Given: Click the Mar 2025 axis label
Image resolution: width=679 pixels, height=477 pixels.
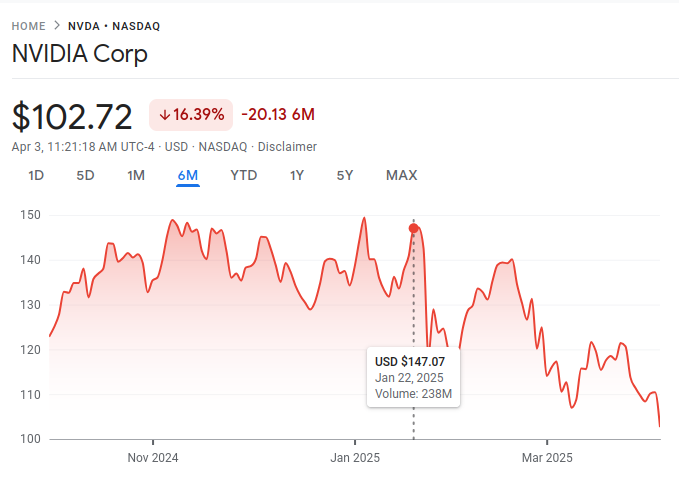Looking at the screenshot, I should pos(547,458).
